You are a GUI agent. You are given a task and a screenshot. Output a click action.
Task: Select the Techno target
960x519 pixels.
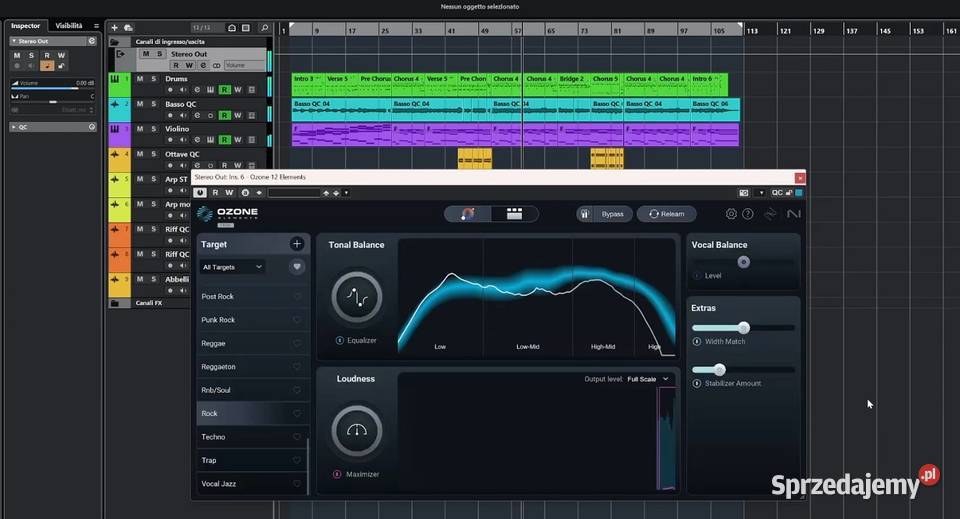pyautogui.click(x=252, y=437)
